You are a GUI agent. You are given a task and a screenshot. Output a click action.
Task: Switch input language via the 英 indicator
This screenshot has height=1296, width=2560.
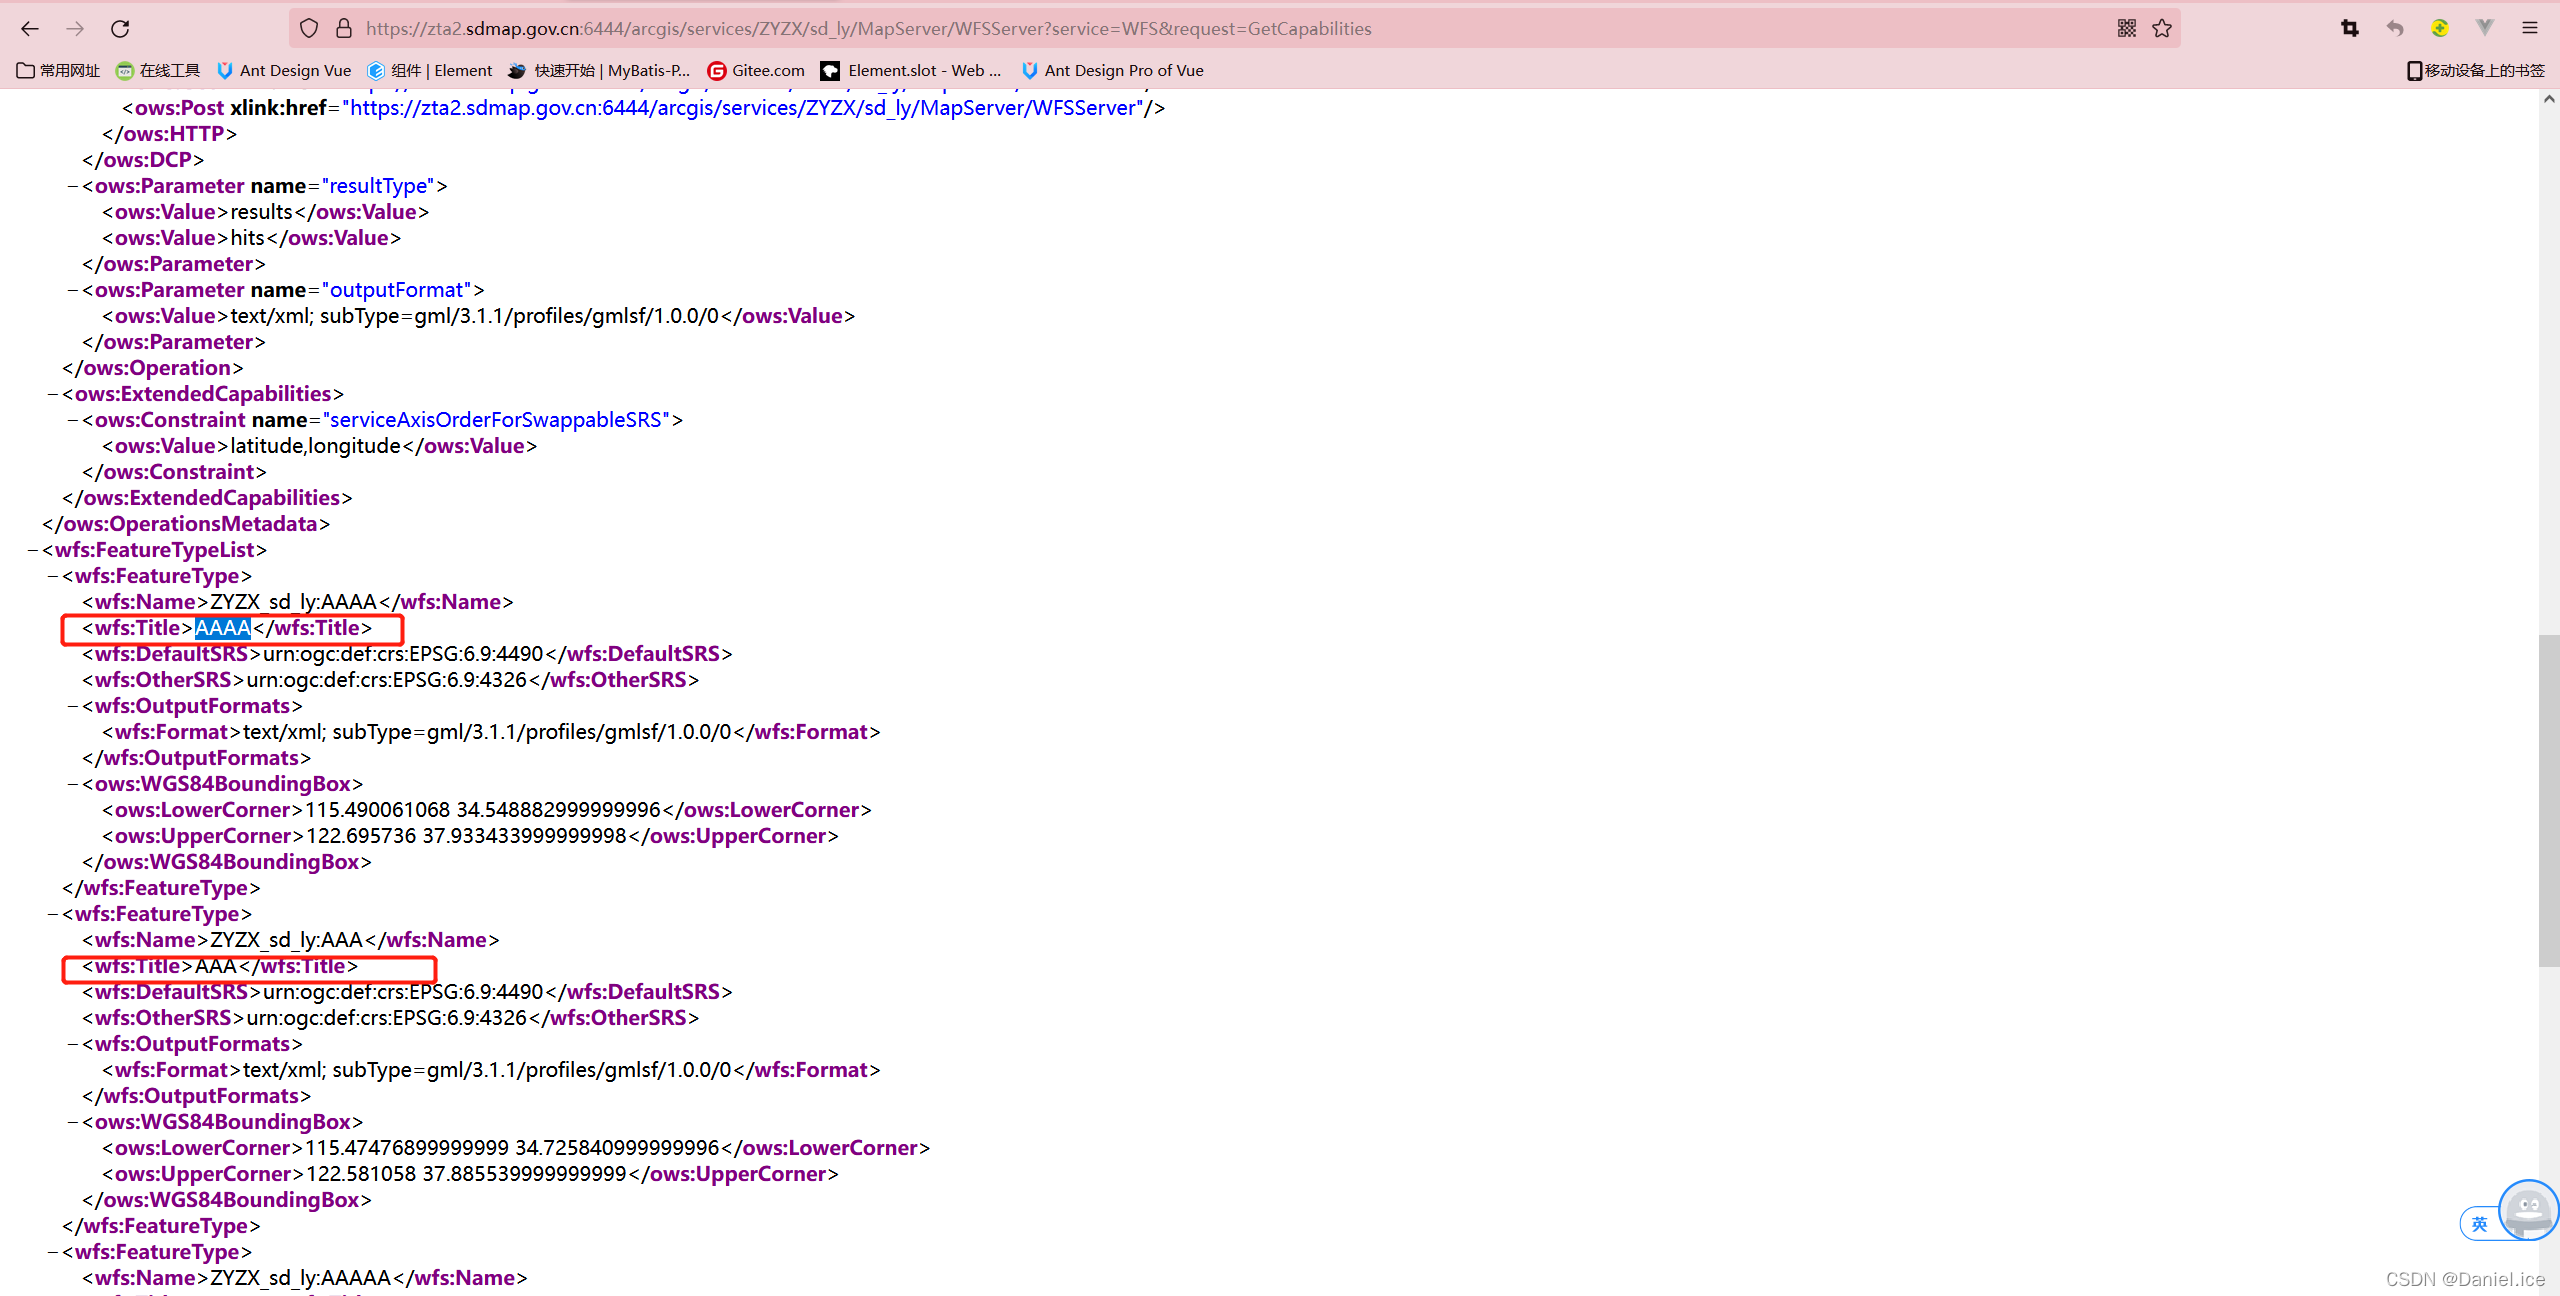click(x=2479, y=1223)
